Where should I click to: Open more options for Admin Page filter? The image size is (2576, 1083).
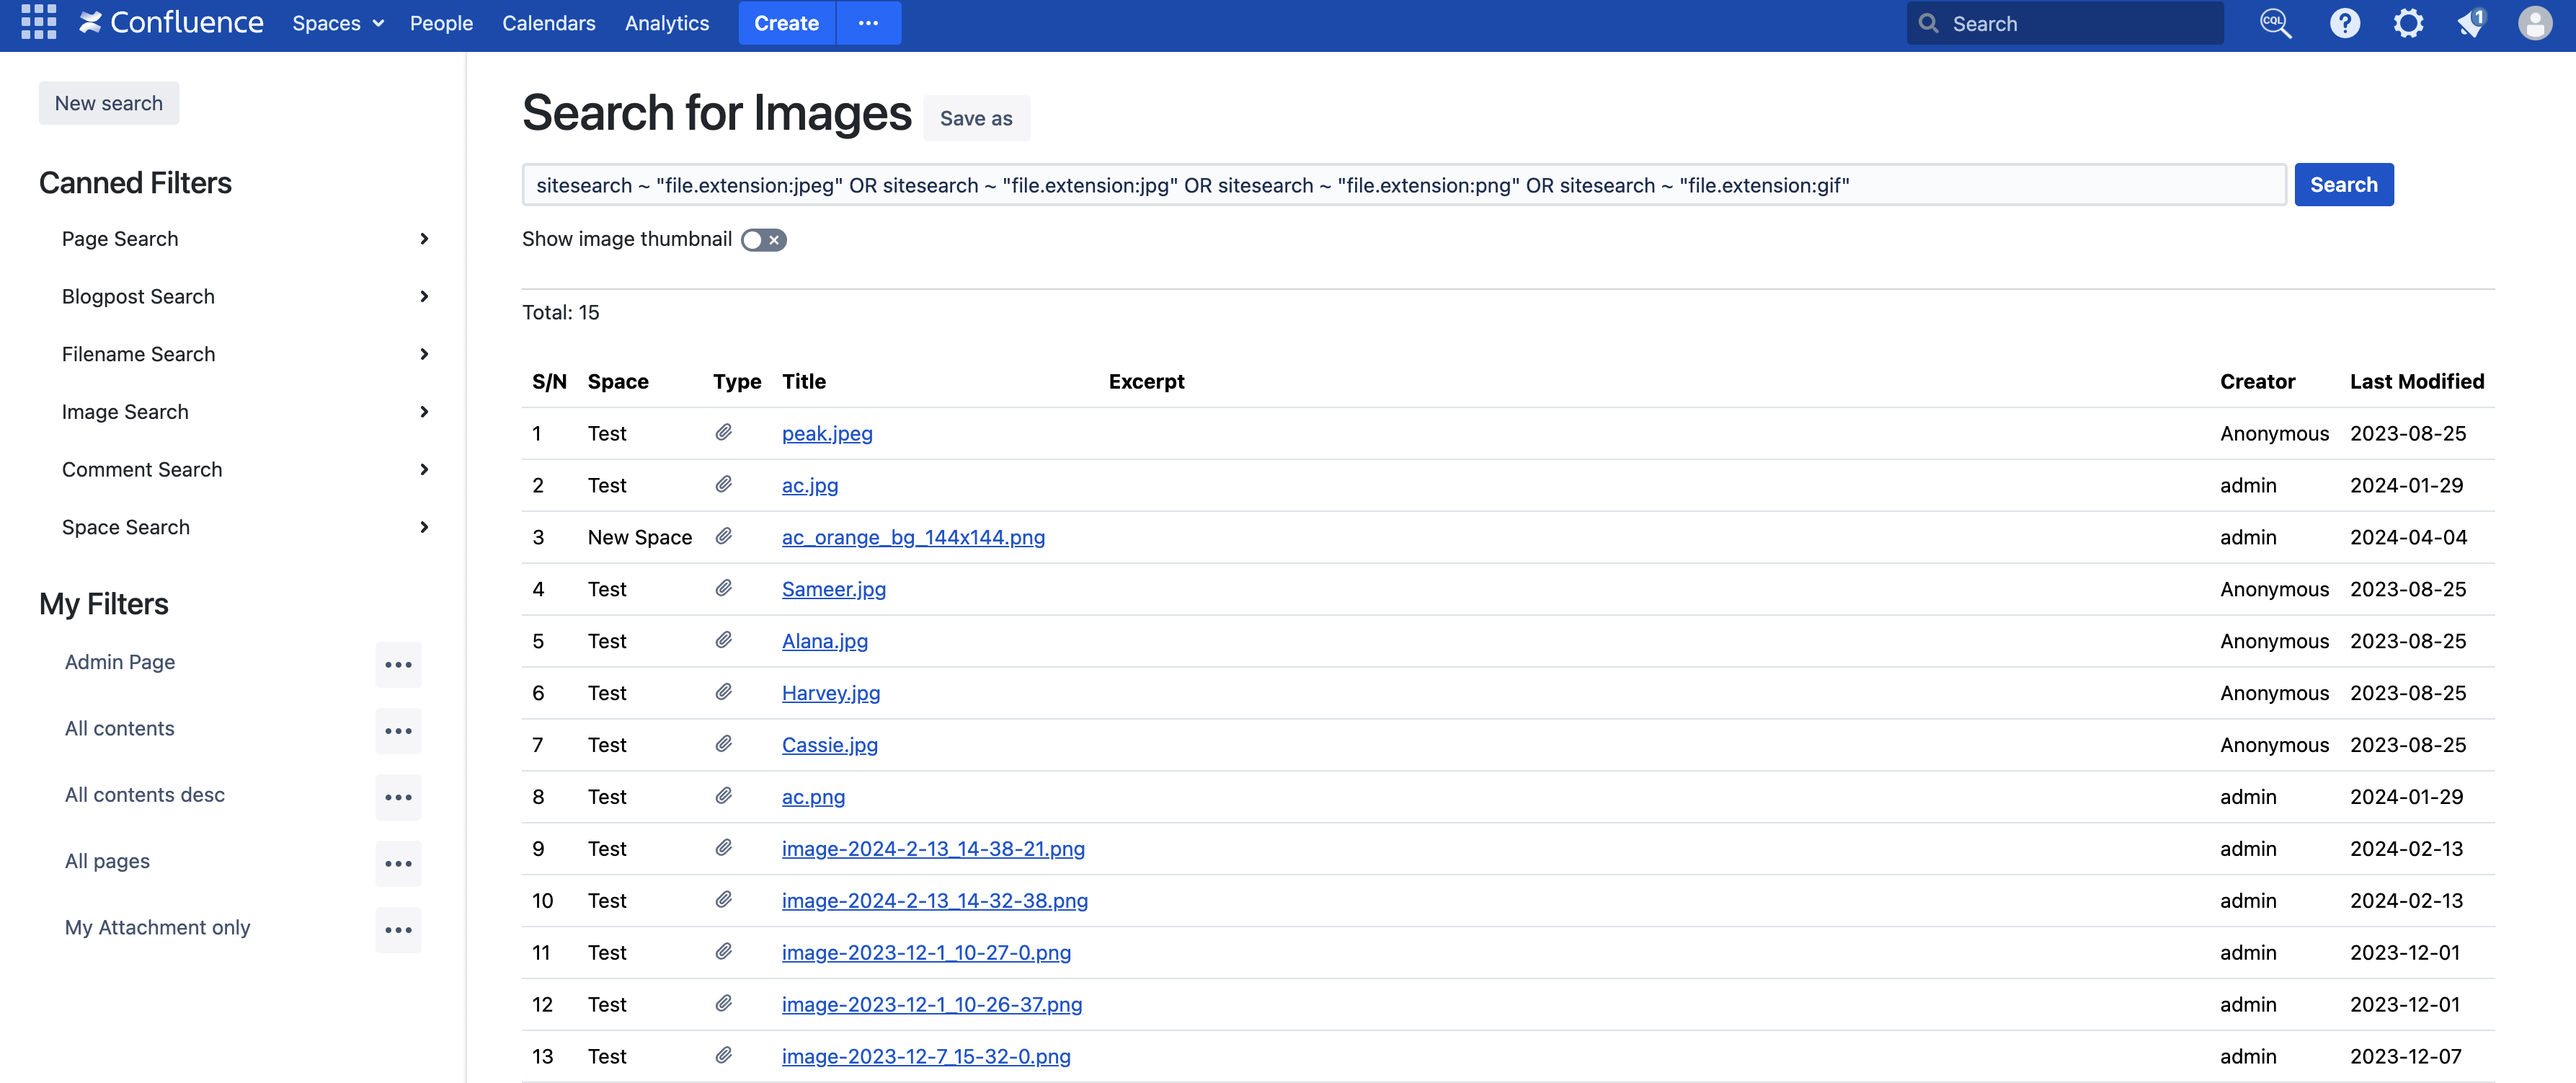[398, 664]
